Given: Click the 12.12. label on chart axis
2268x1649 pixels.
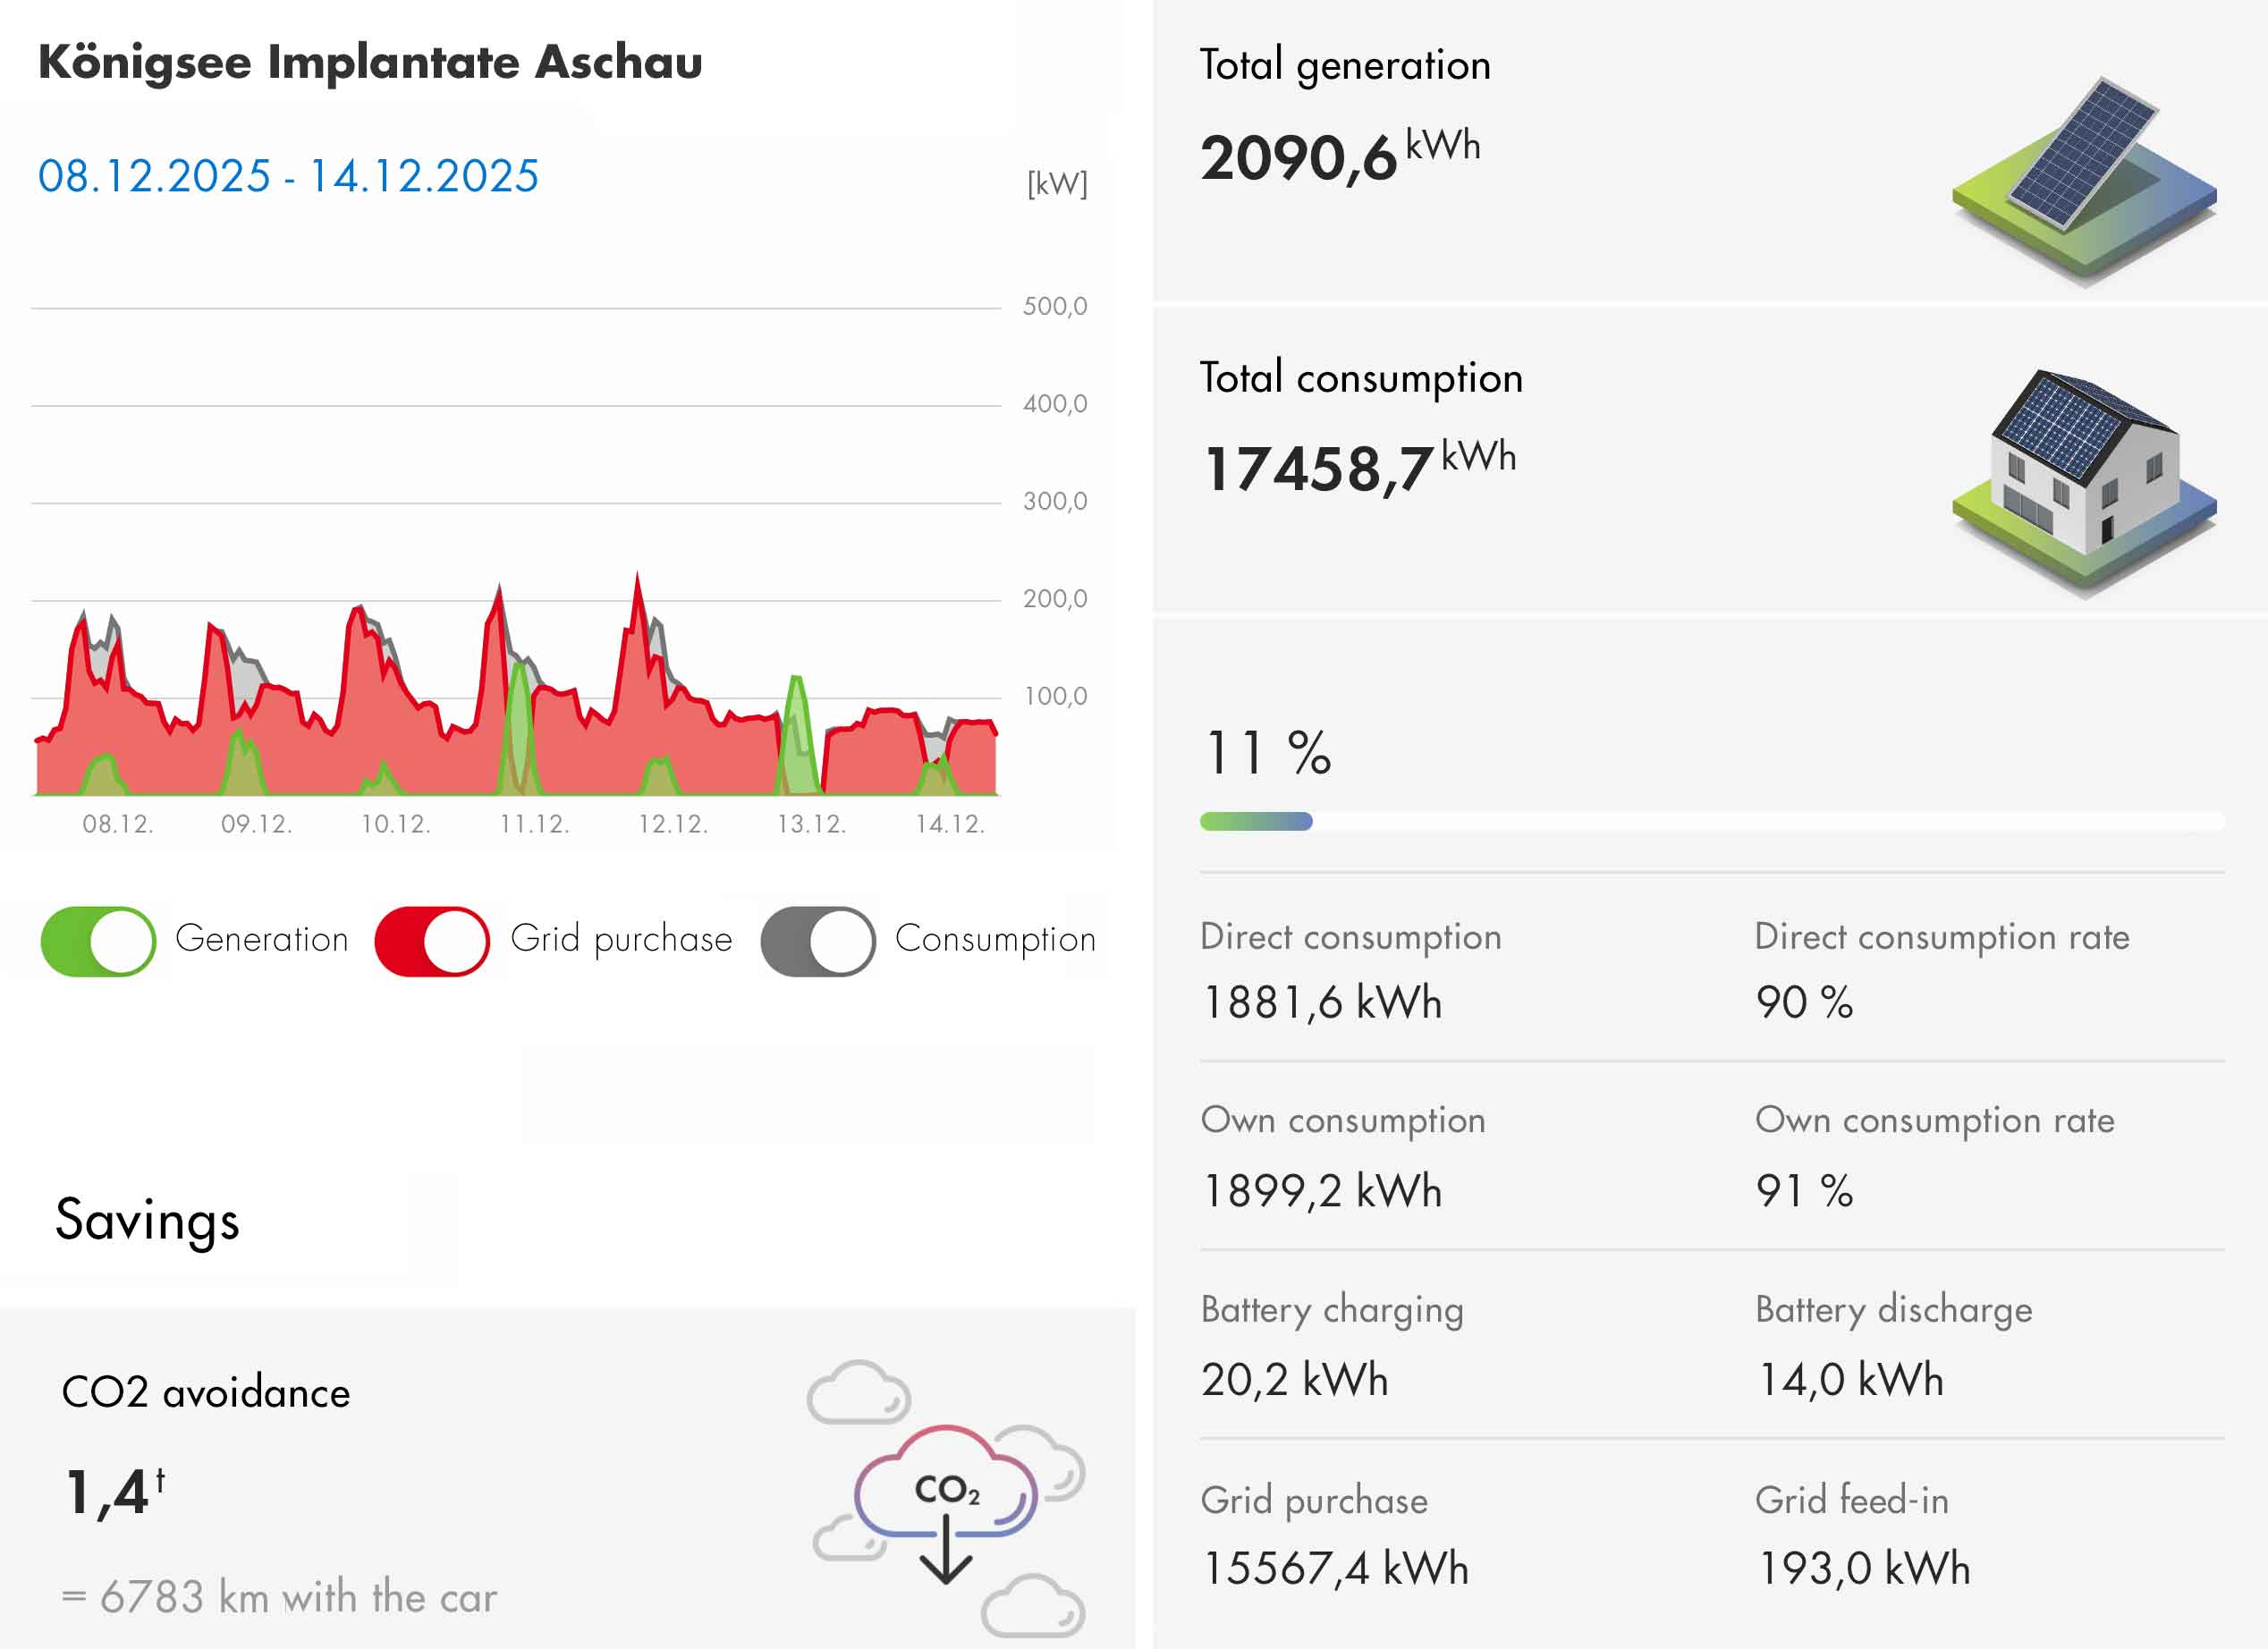Looking at the screenshot, I should pyautogui.click(x=673, y=824).
